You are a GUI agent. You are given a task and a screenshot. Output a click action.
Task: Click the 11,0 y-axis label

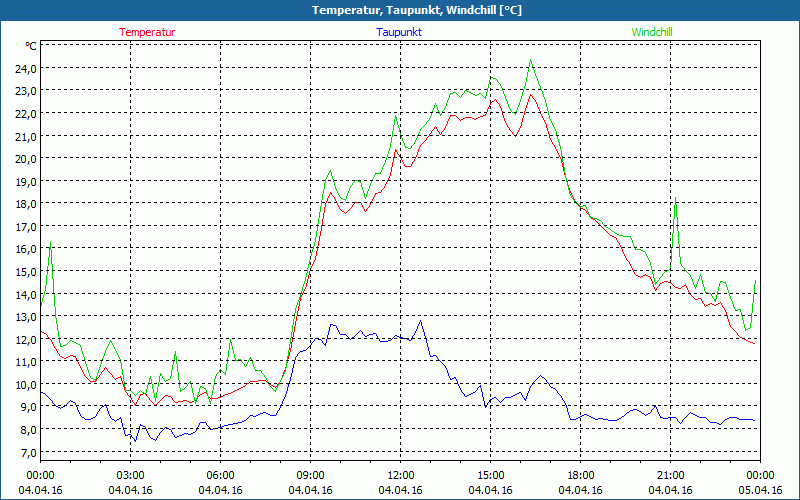(25, 362)
